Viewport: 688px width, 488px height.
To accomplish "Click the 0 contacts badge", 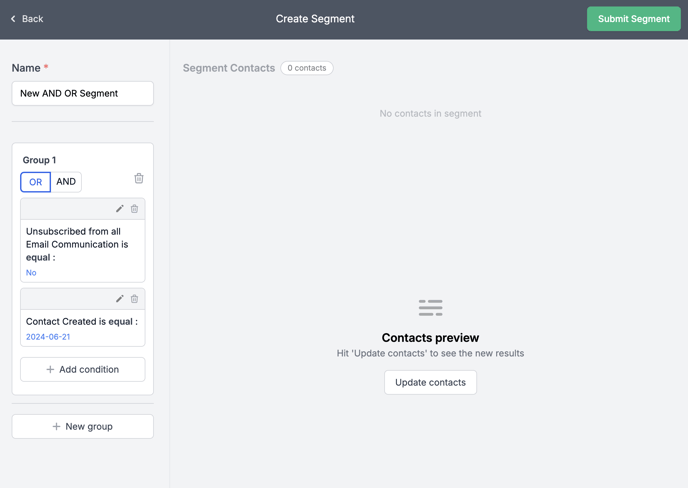I will (x=307, y=68).
